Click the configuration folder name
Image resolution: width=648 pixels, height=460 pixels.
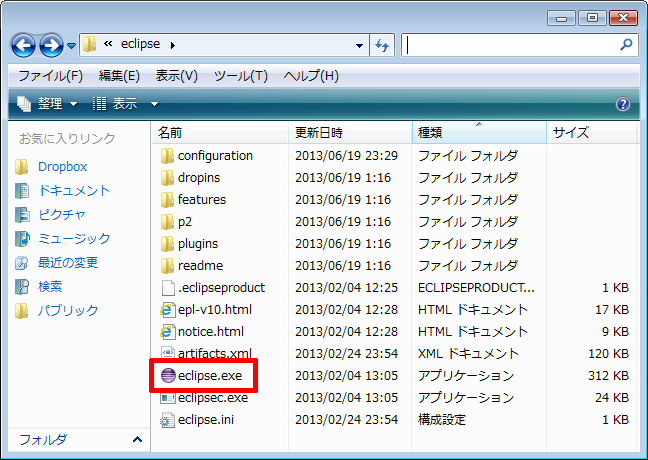215,156
